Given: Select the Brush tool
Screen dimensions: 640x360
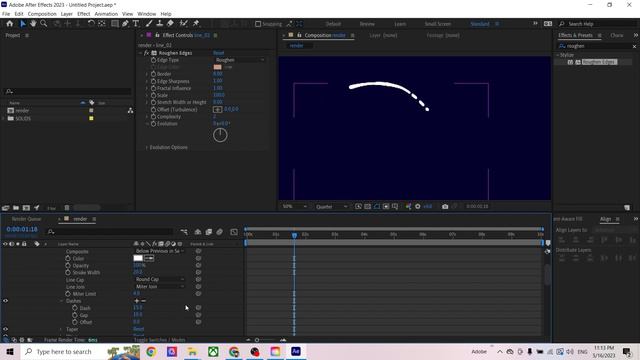Looking at the screenshot, I should [149, 24].
